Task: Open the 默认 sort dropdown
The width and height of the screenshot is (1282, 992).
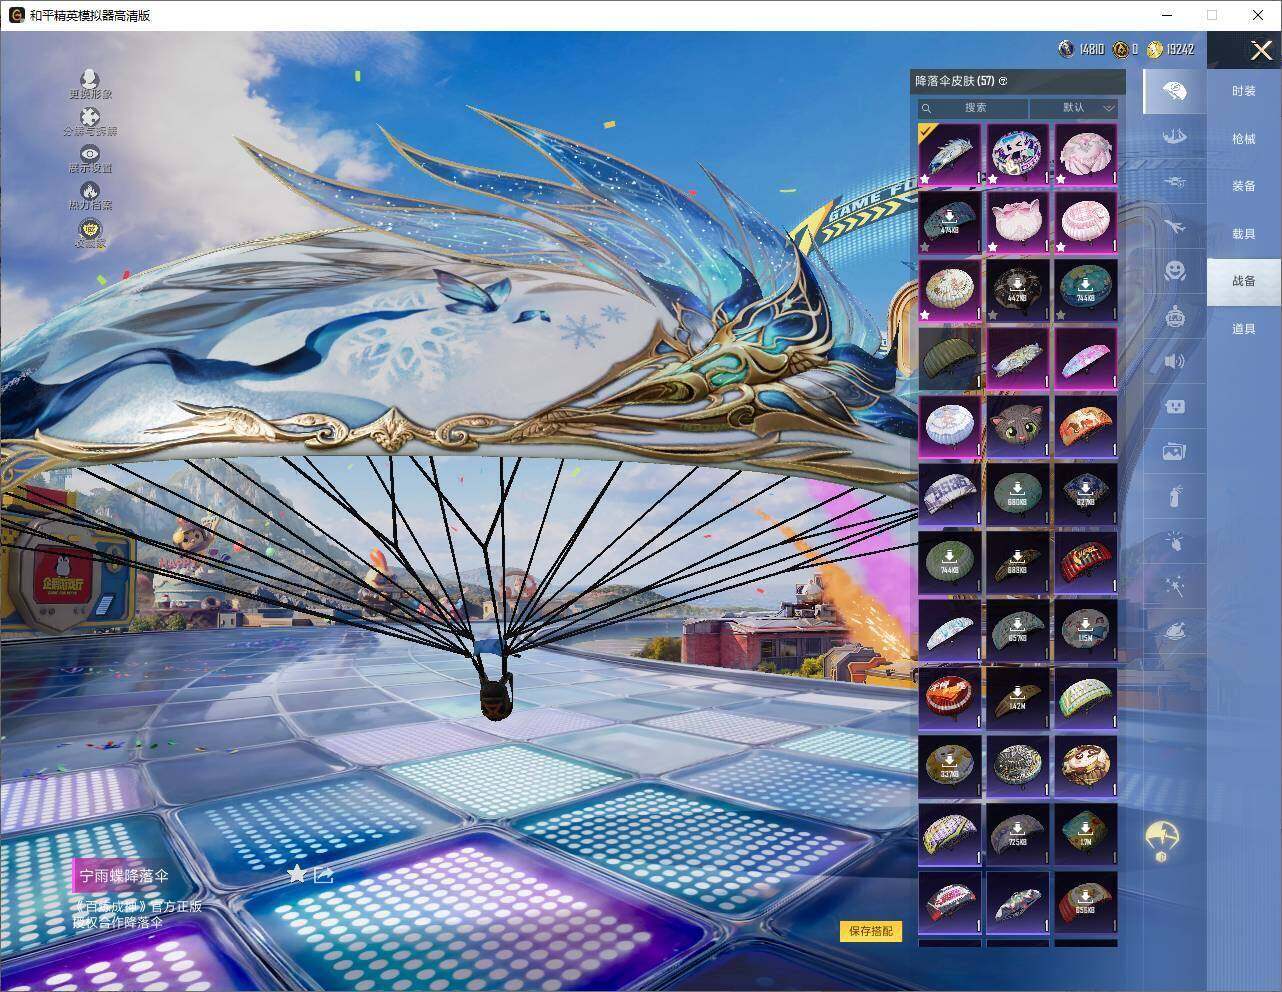Action: click(x=1074, y=108)
